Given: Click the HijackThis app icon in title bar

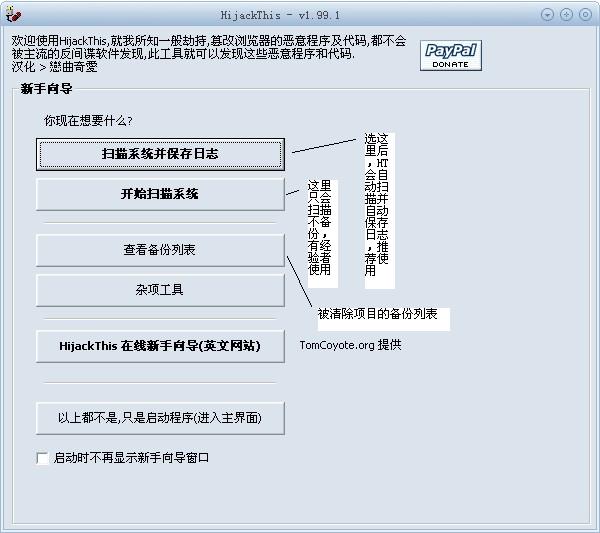Looking at the screenshot, I should point(13,14).
